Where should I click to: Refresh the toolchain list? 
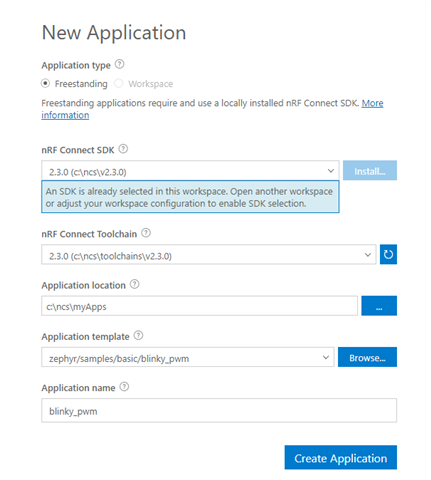388,254
